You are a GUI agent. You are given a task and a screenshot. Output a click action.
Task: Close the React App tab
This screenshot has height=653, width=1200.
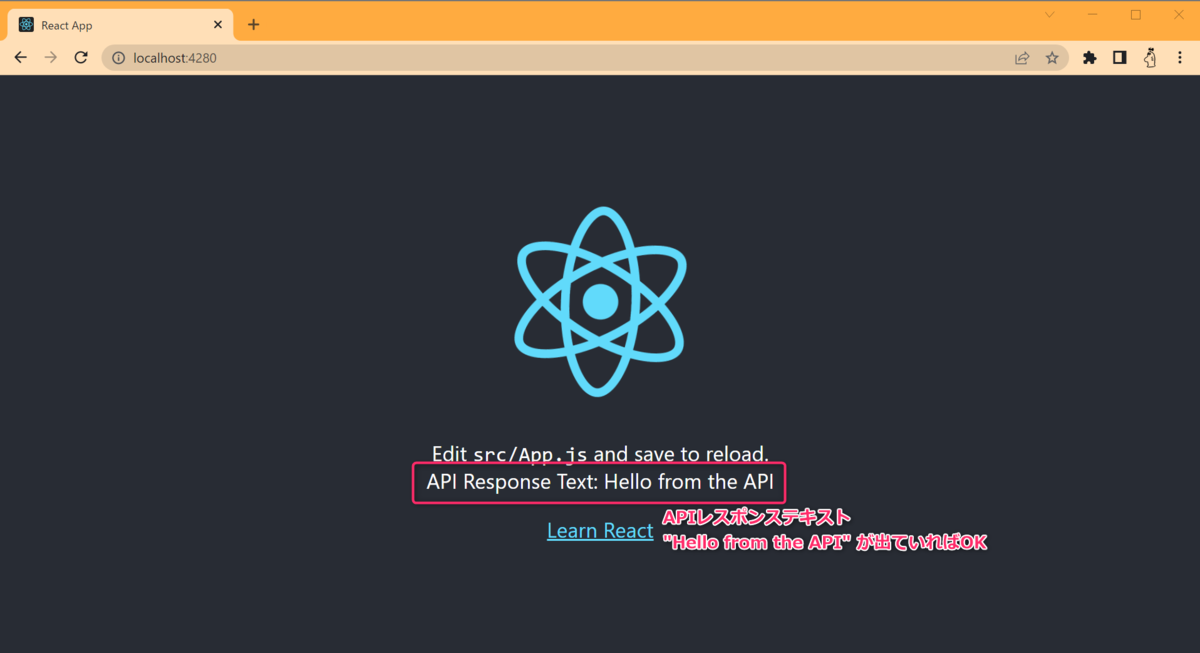[218, 25]
